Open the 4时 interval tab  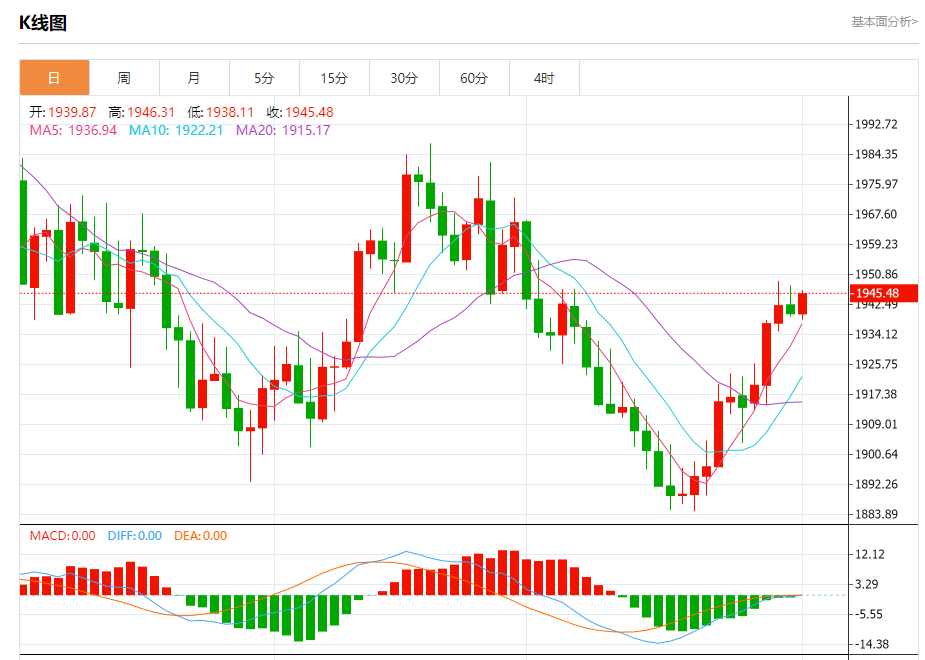544,77
